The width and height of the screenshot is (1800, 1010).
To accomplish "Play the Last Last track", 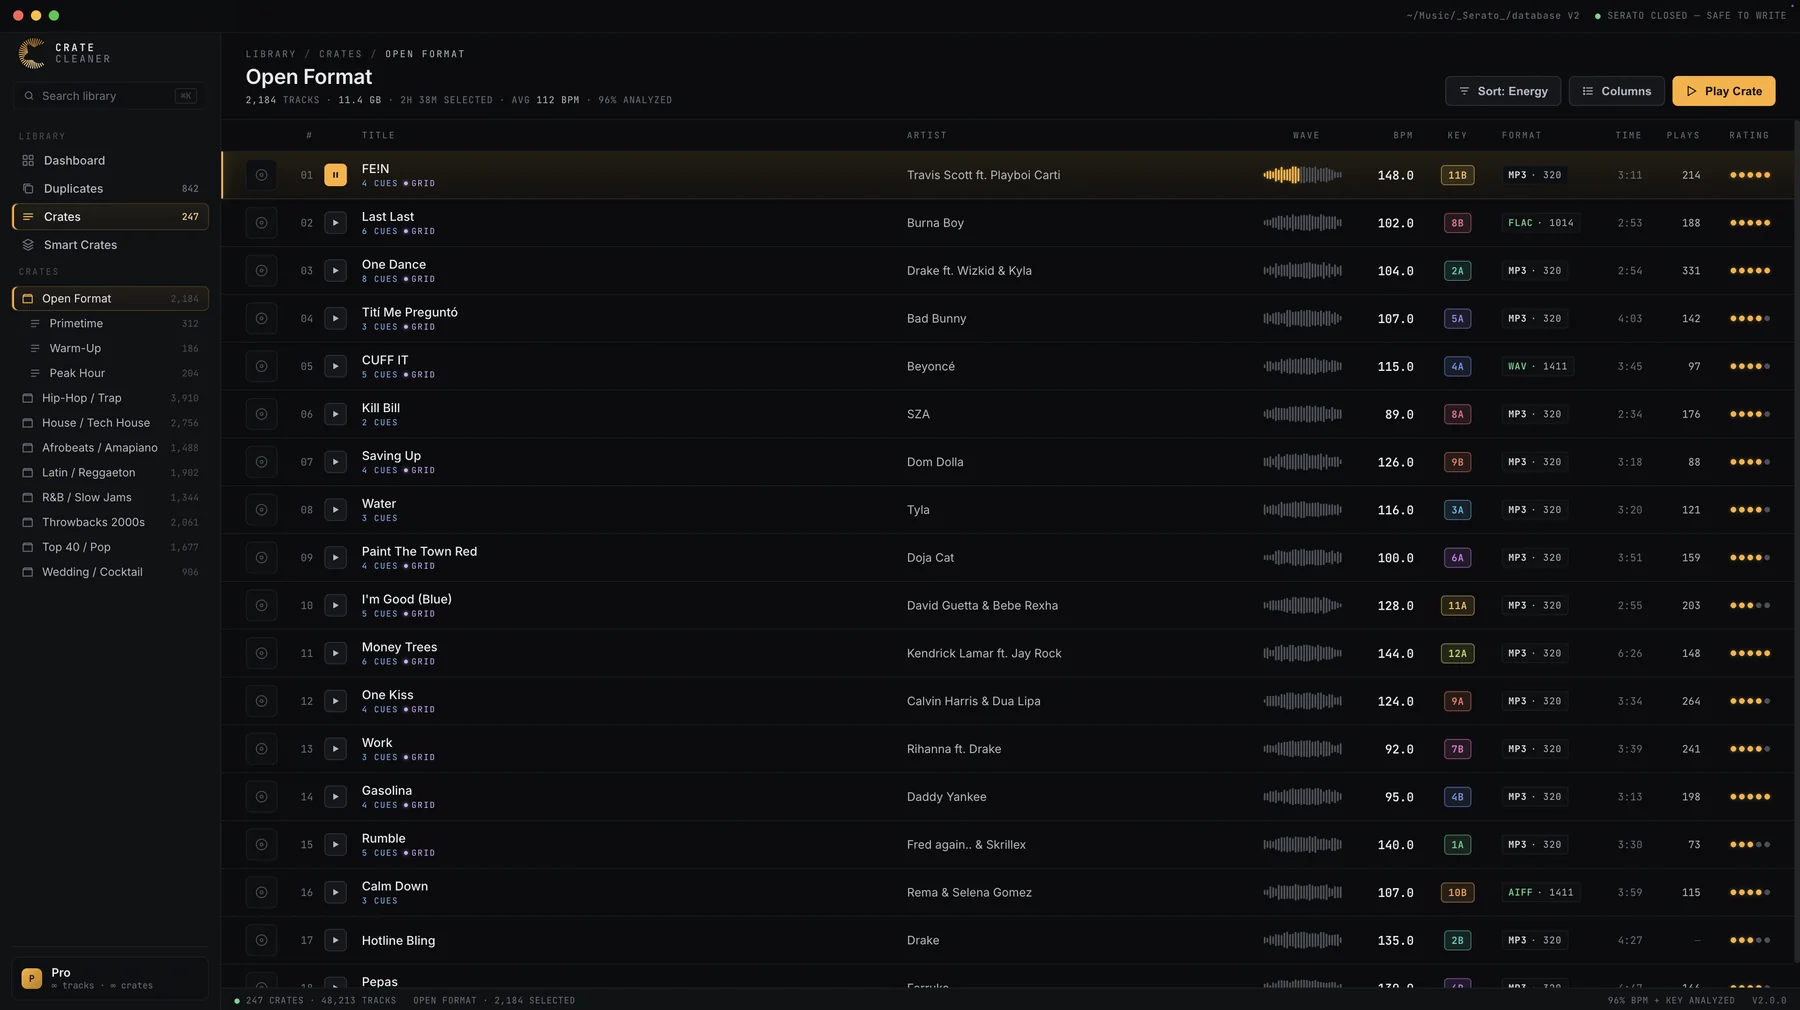I will point(335,223).
